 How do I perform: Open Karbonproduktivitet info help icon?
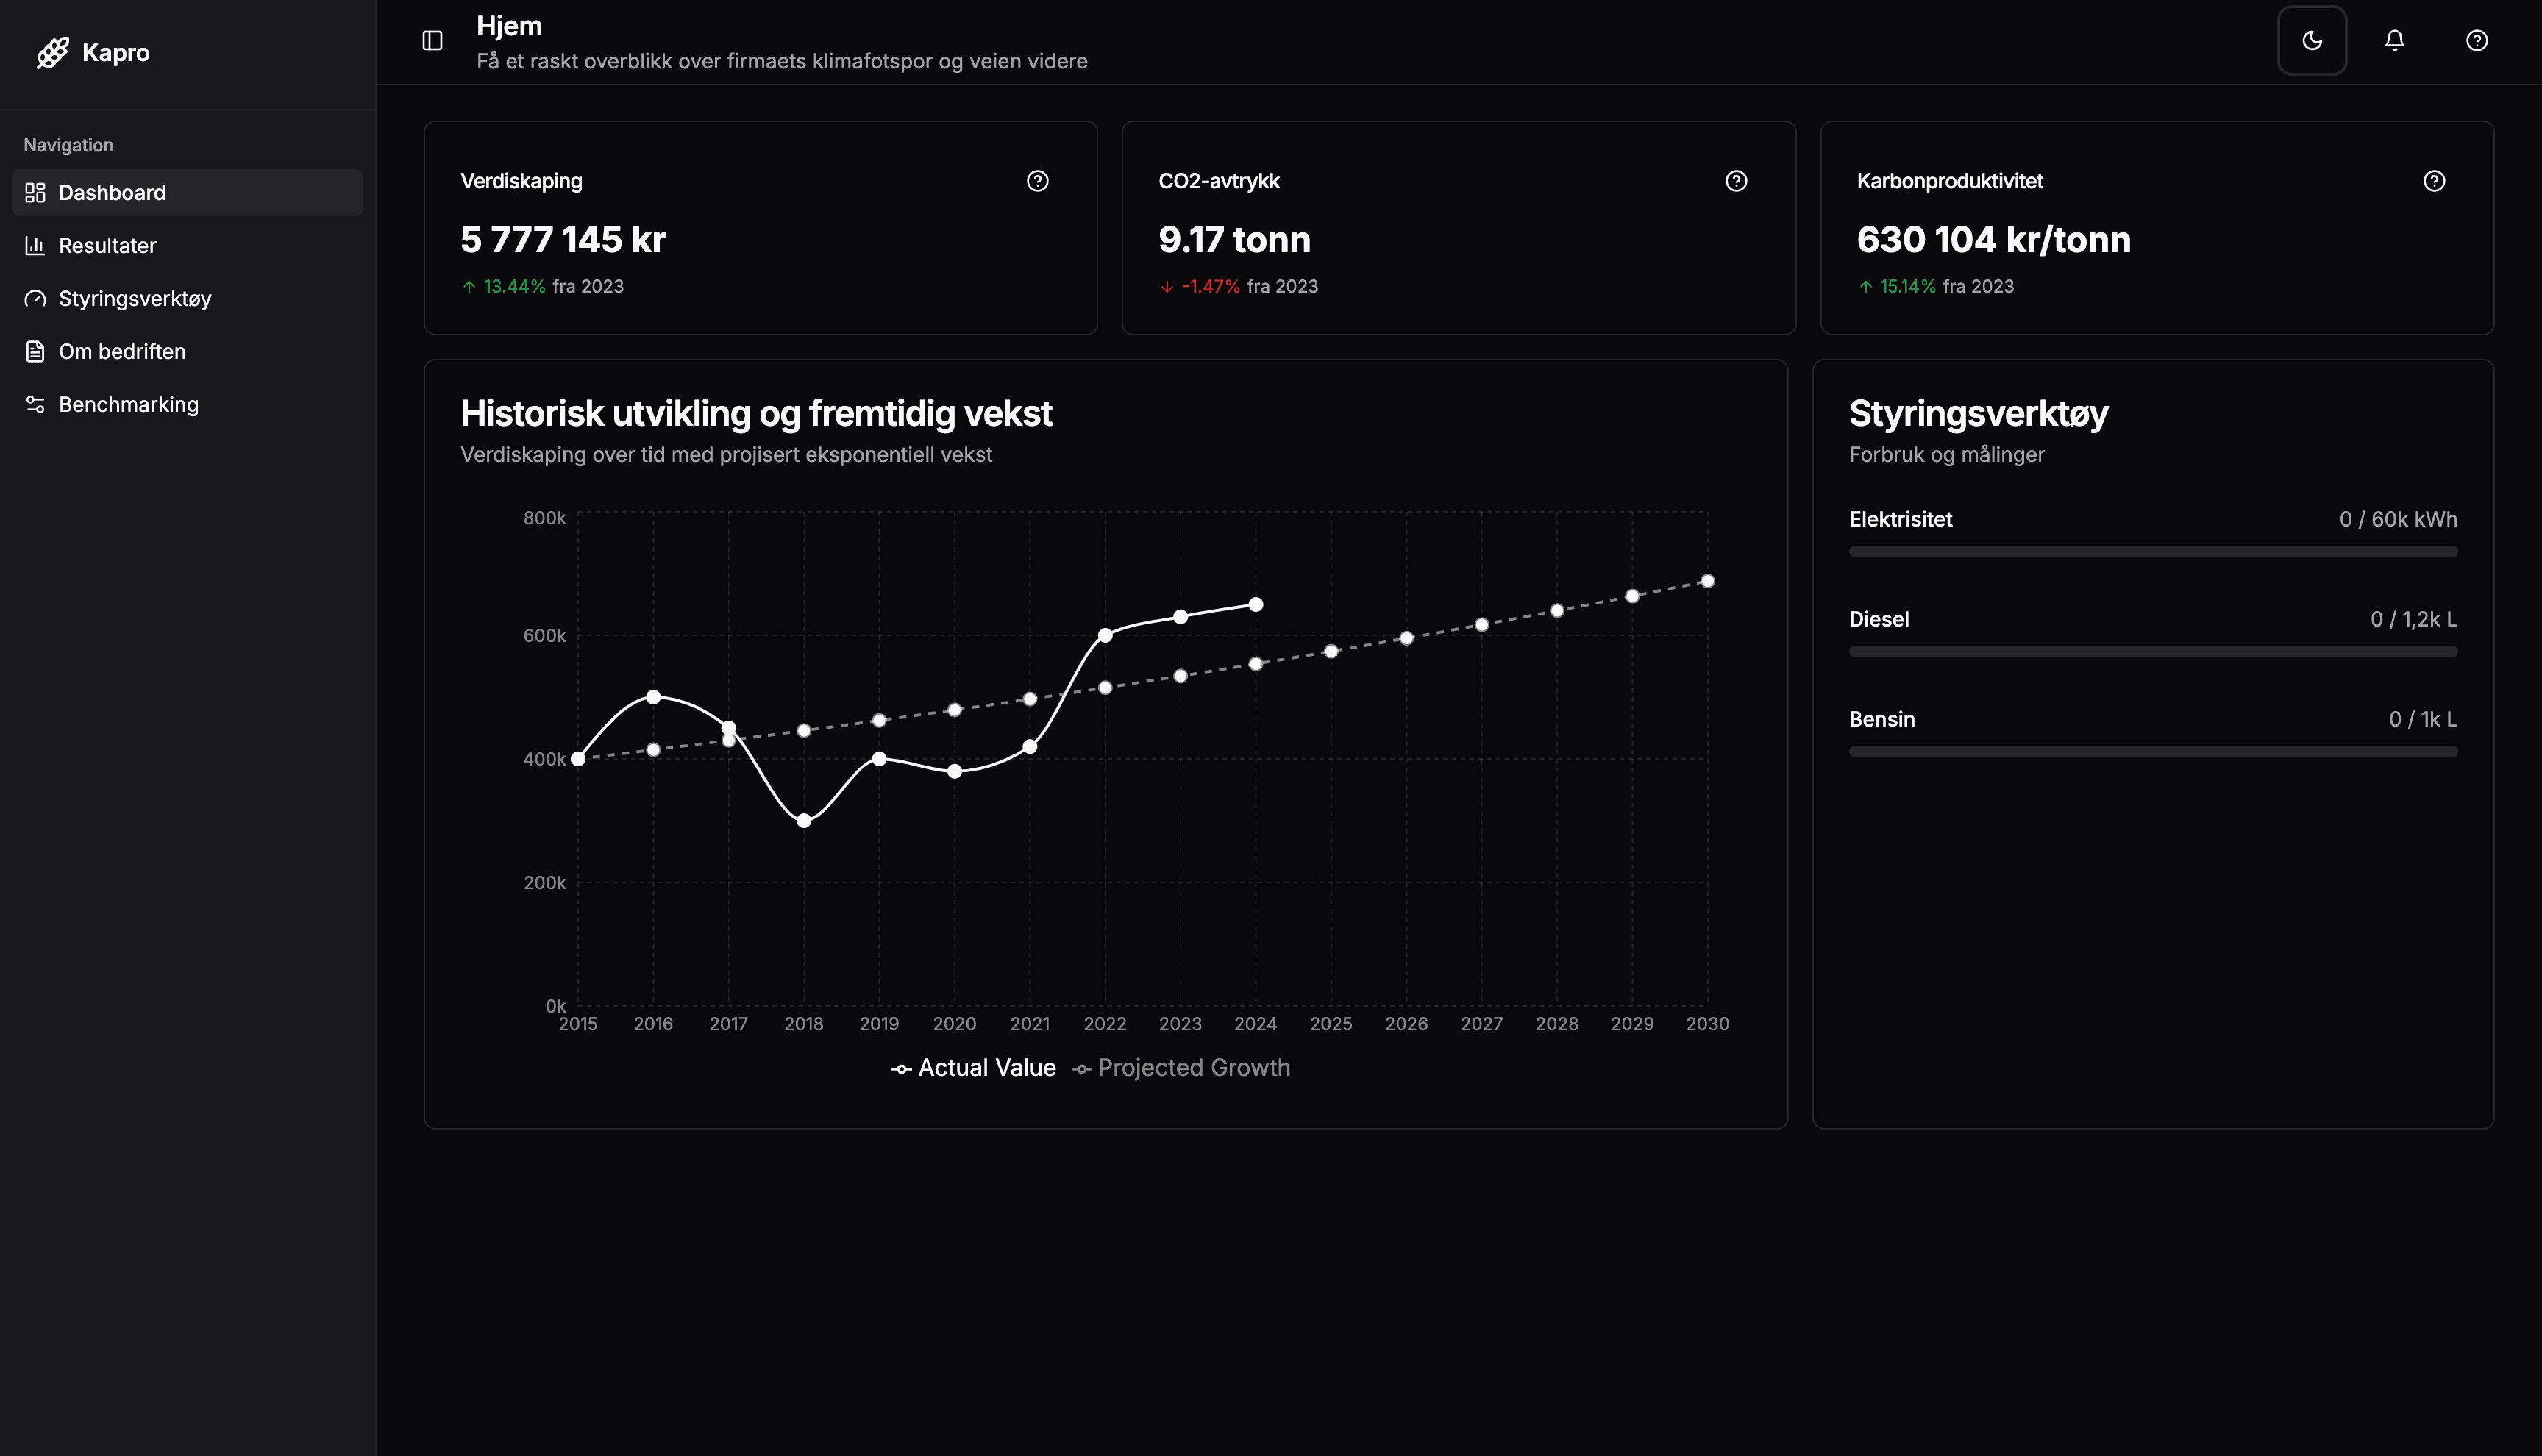pyautogui.click(x=2434, y=181)
